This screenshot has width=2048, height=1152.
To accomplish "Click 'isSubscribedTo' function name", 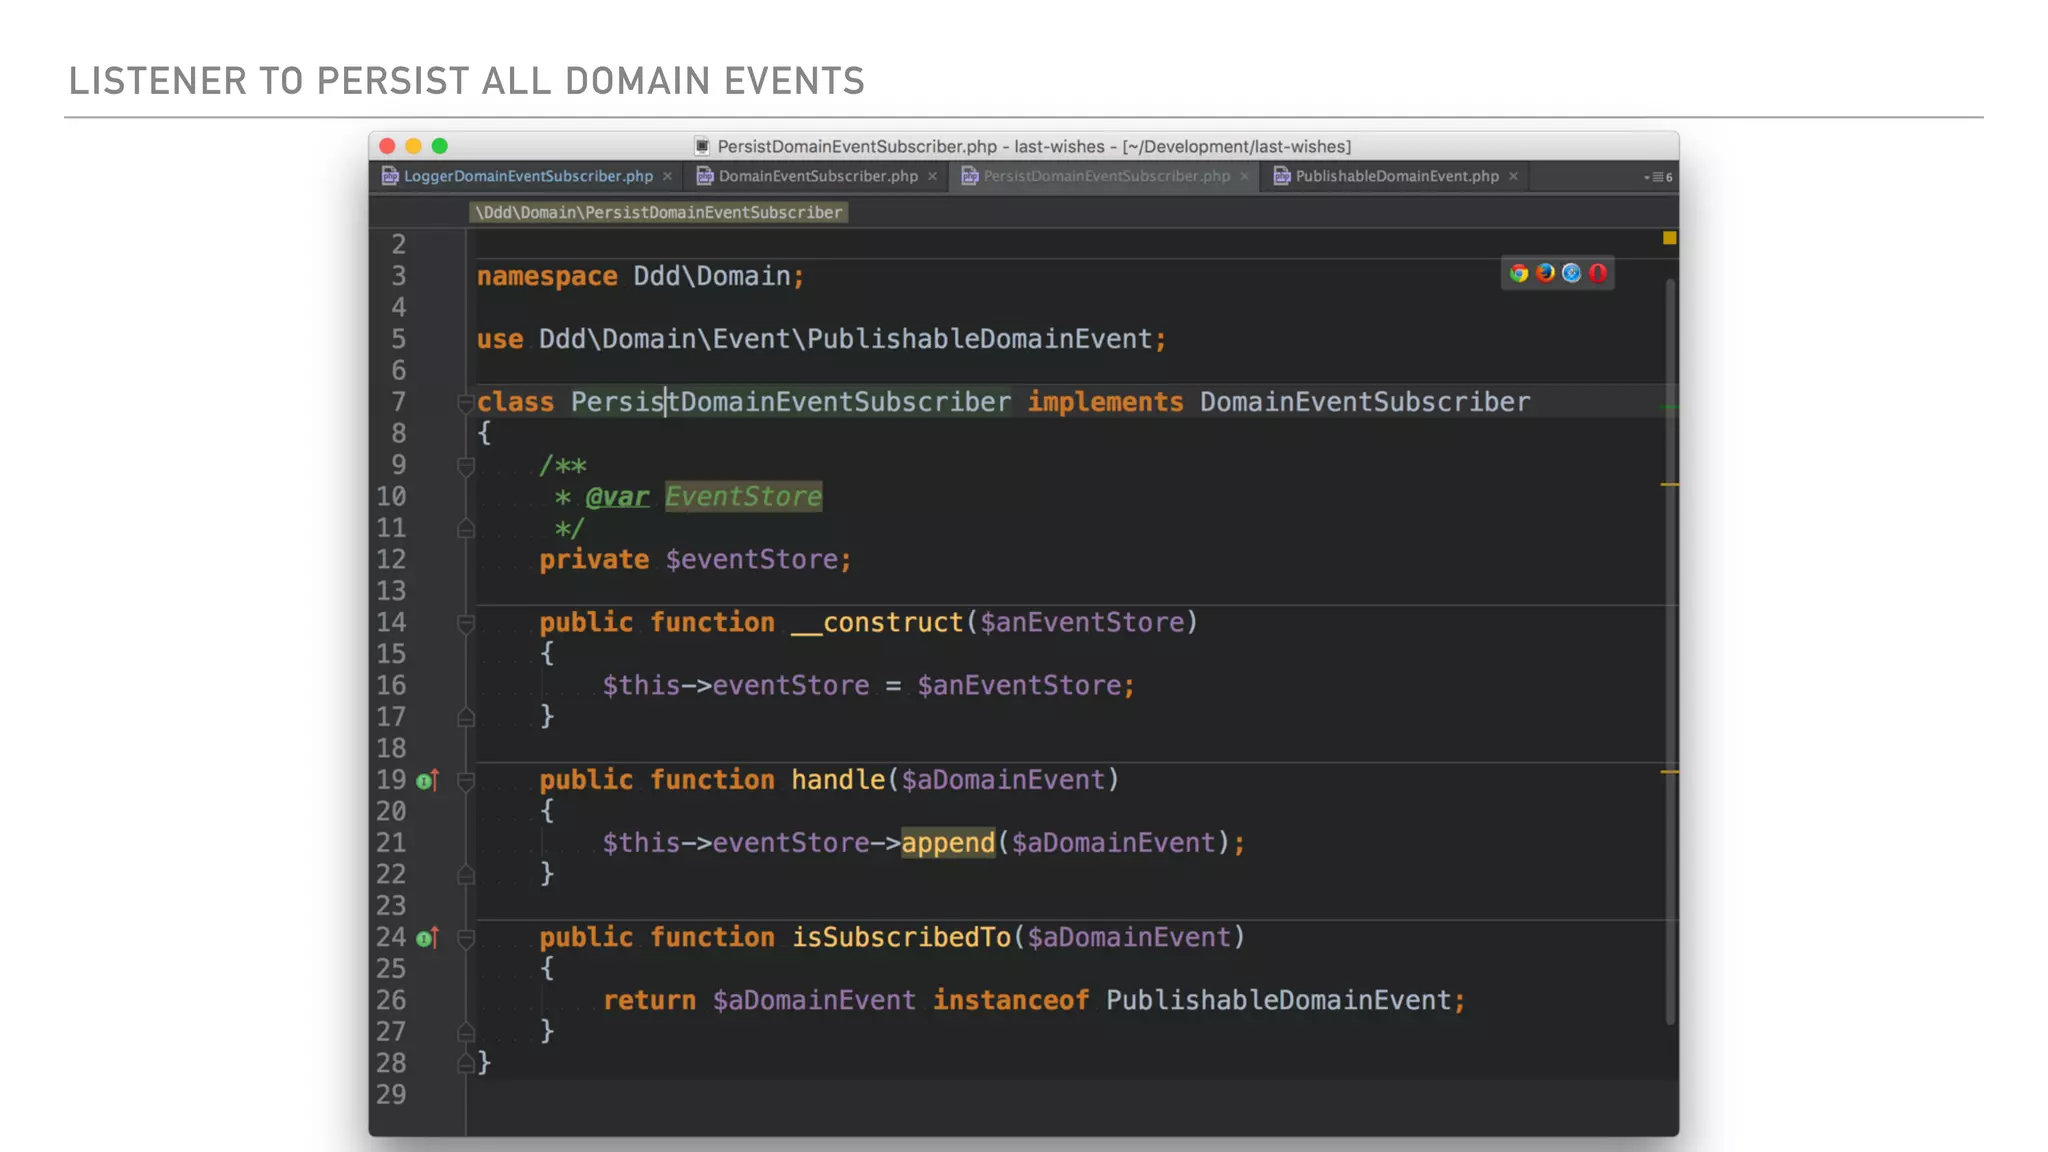I will [x=901, y=937].
